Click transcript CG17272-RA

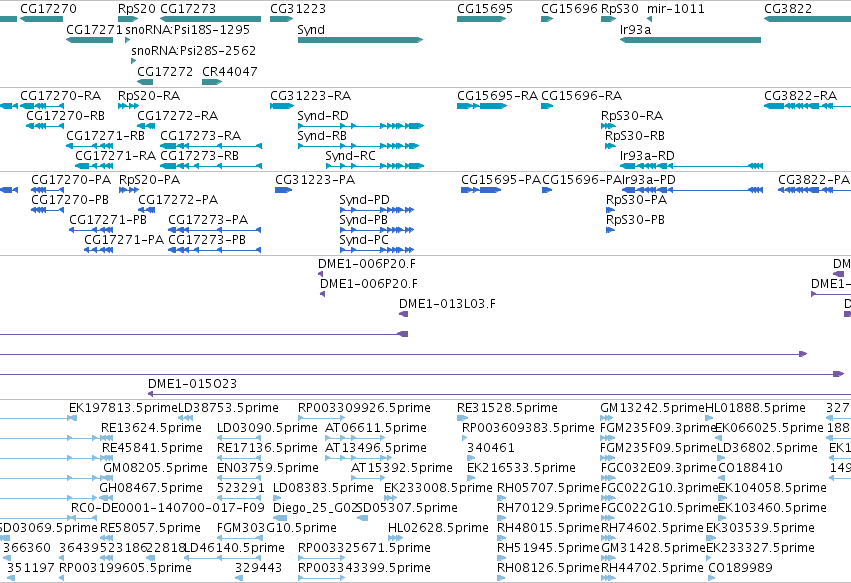point(177,116)
